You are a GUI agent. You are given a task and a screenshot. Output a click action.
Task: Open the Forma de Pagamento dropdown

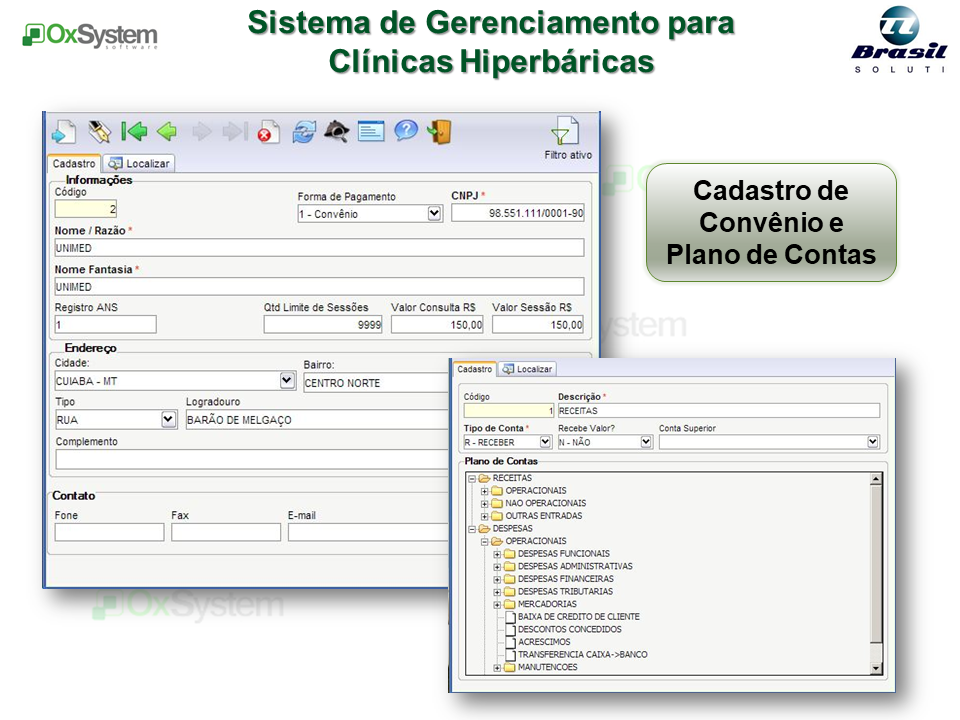[x=434, y=213]
